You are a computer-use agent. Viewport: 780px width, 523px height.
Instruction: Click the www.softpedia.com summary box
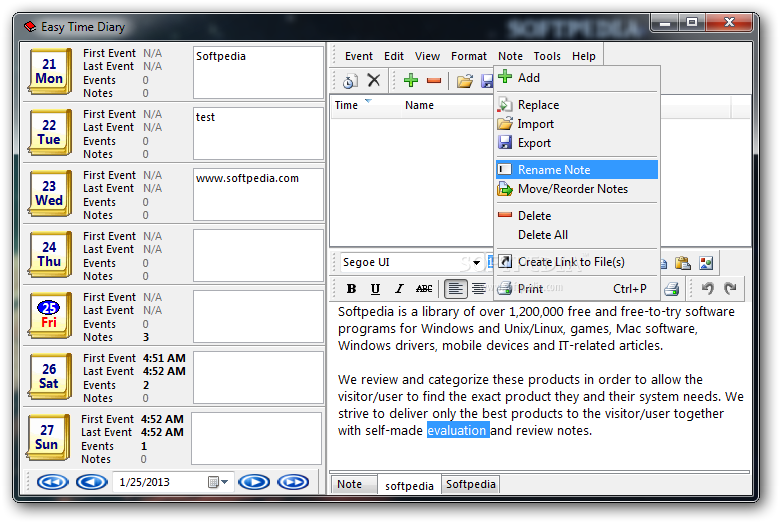(258, 194)
